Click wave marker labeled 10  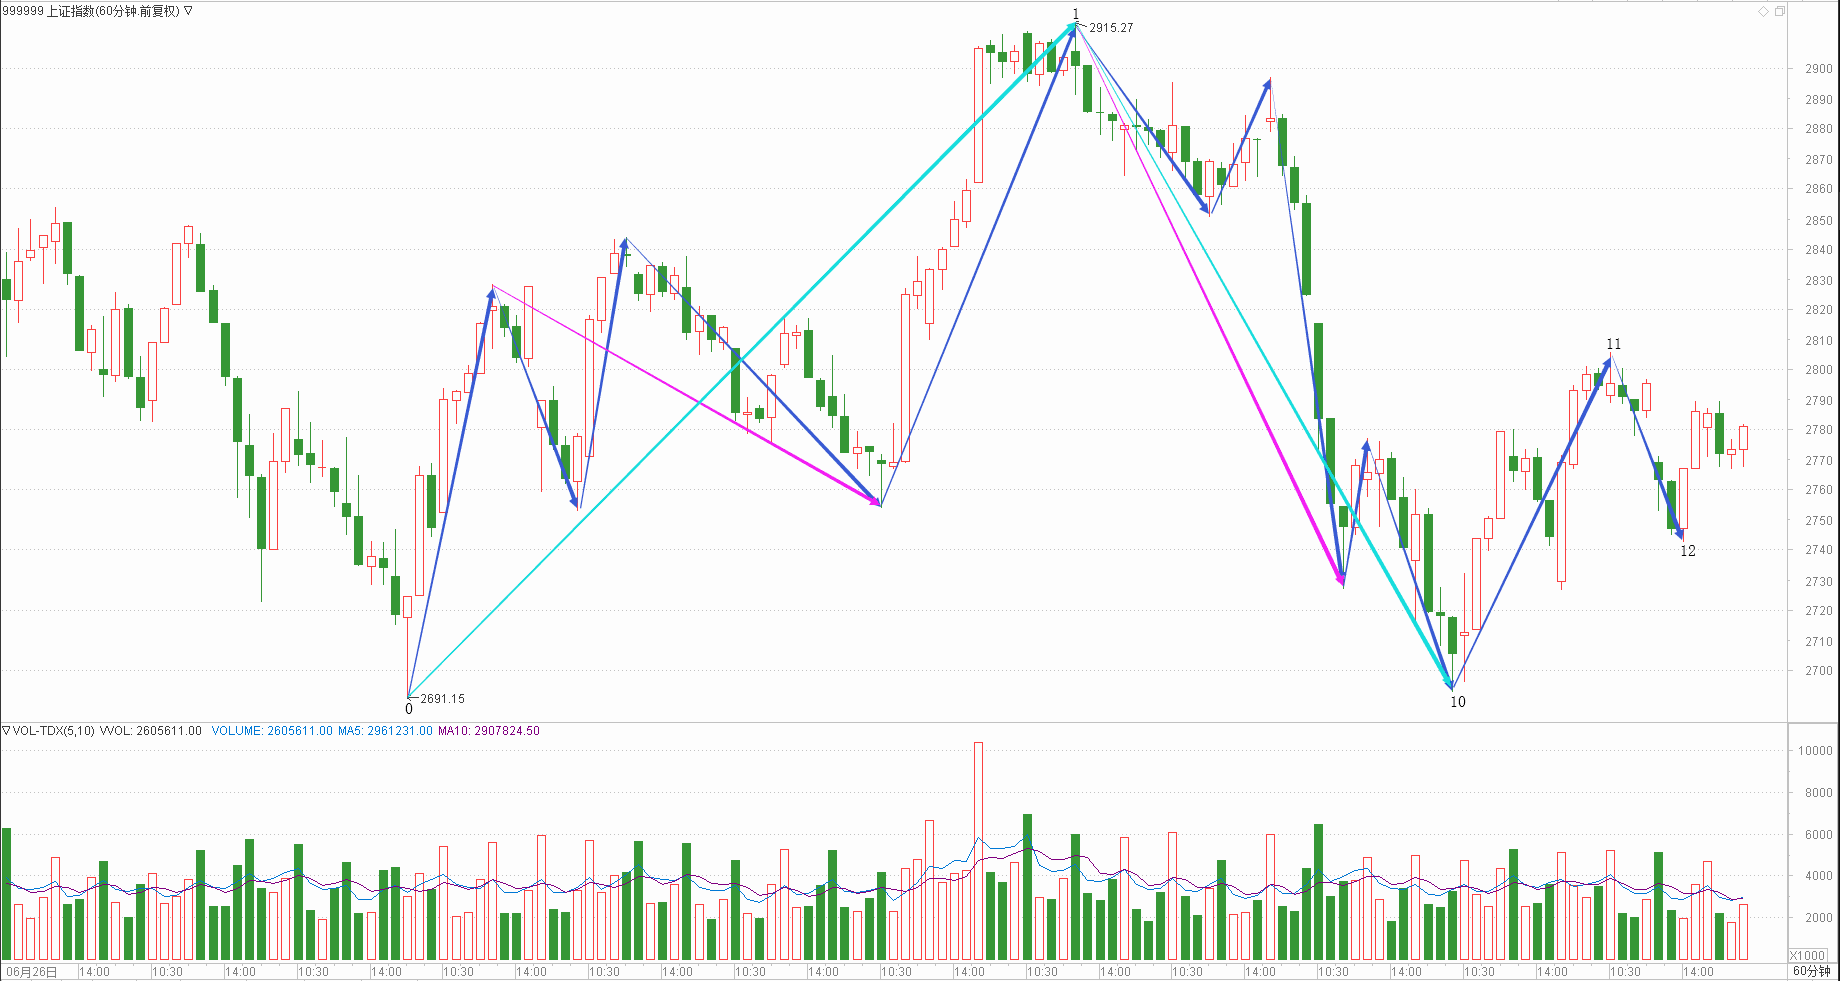pyautogui.click(x=1457, y=702)
